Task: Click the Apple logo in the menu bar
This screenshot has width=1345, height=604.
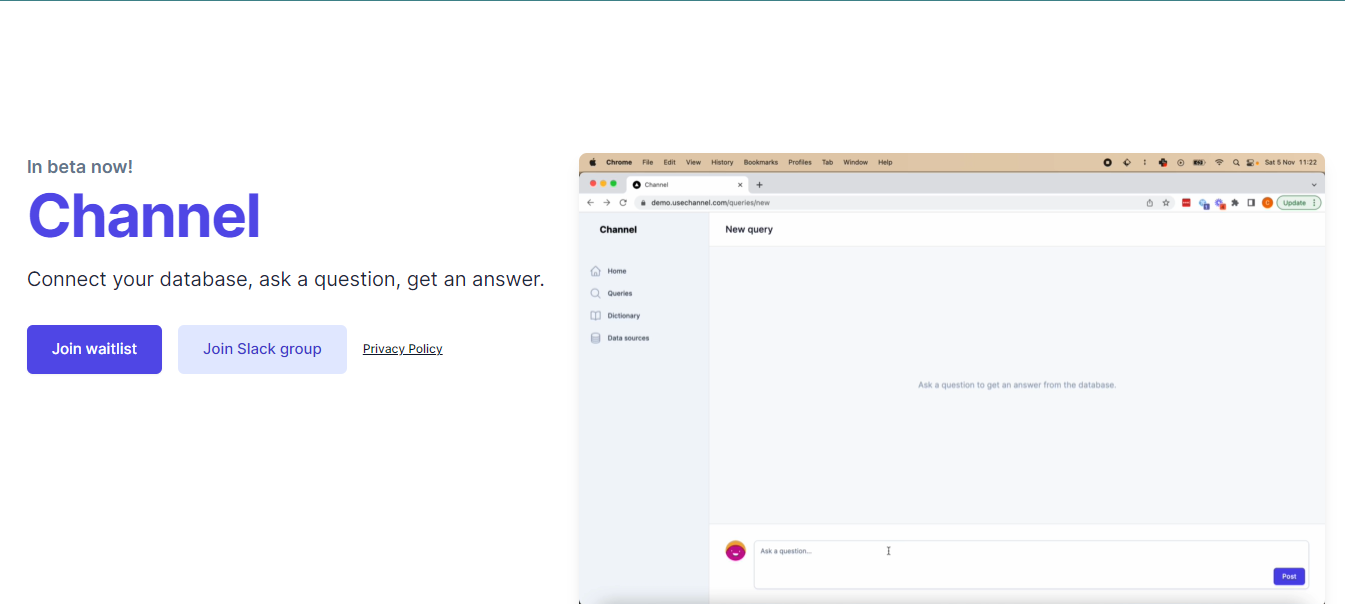Action: pos(592,162)
